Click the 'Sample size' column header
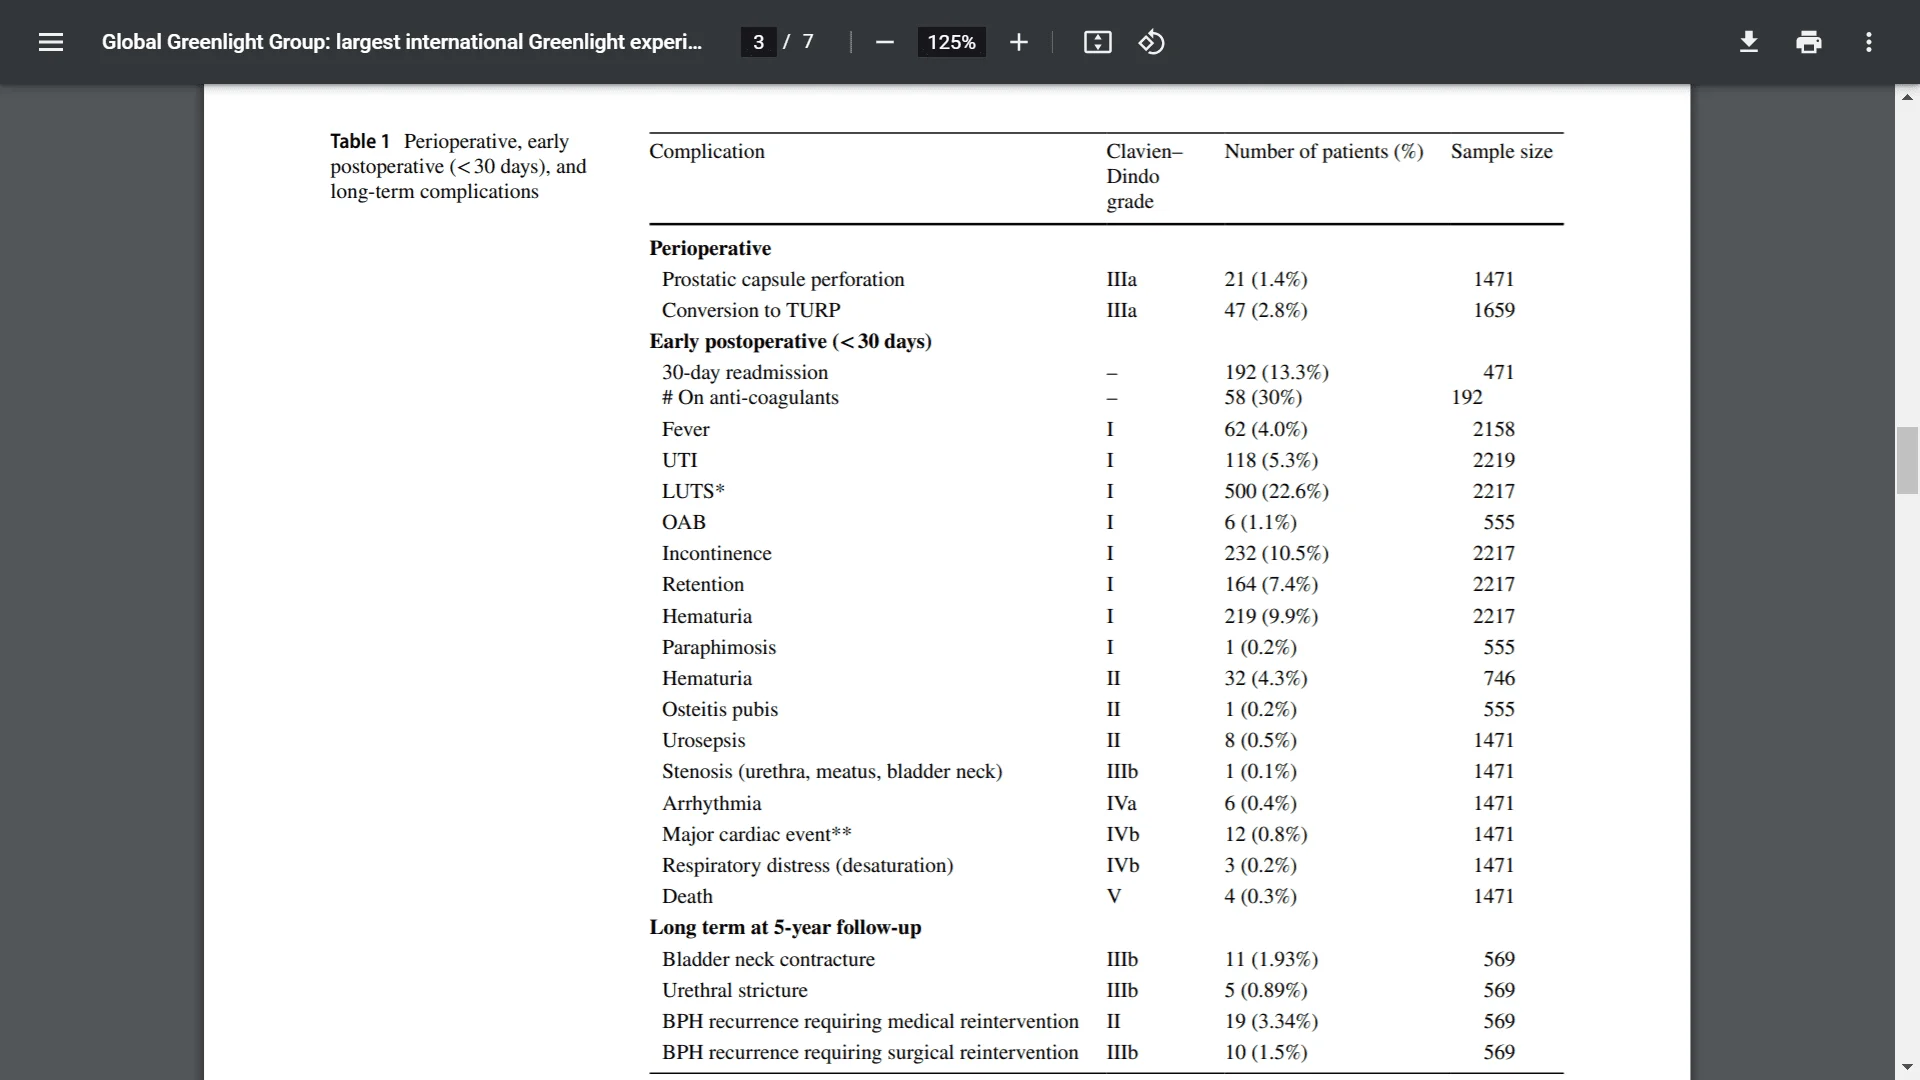Image resolution: width=1920 pixels, height=1080 pixels. click(1502, 151)
